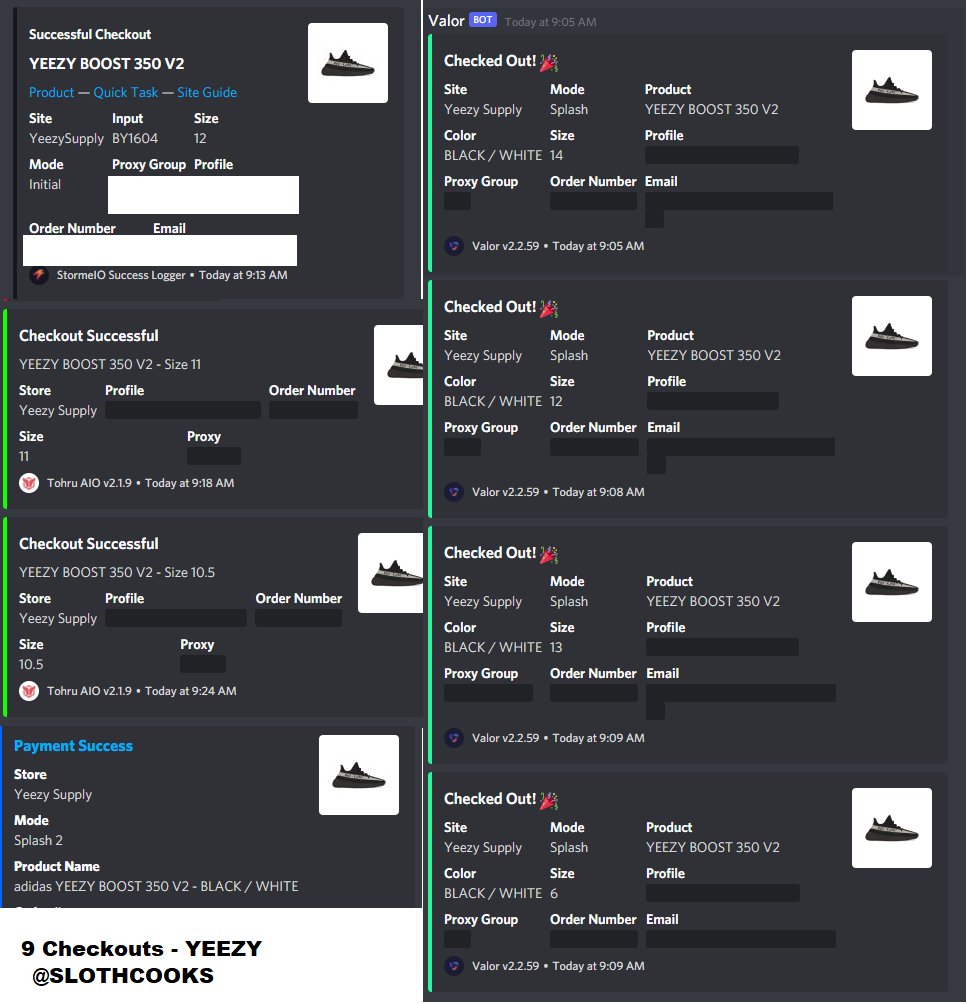Select the 'Initial' mode value
Image resolution: width=967 pixels, height=1004 pixels.
click(45, 184)
